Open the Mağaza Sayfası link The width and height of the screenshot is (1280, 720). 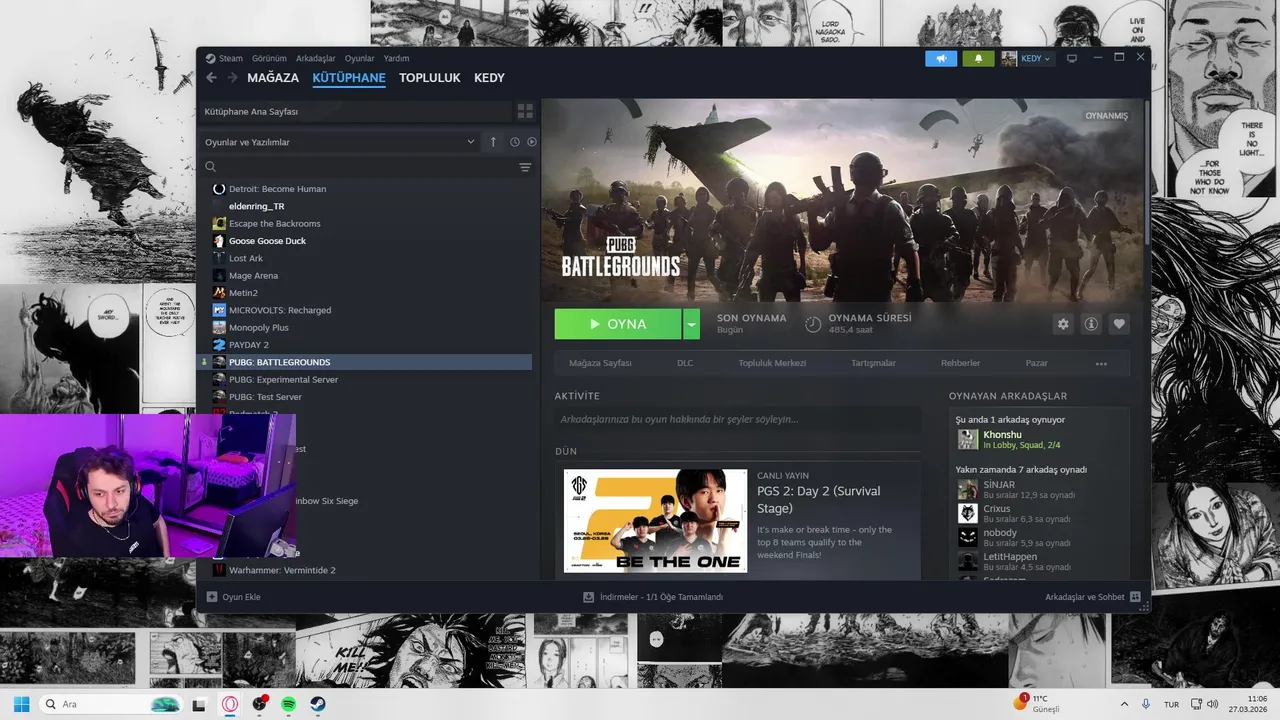click(x=600, y=363)
